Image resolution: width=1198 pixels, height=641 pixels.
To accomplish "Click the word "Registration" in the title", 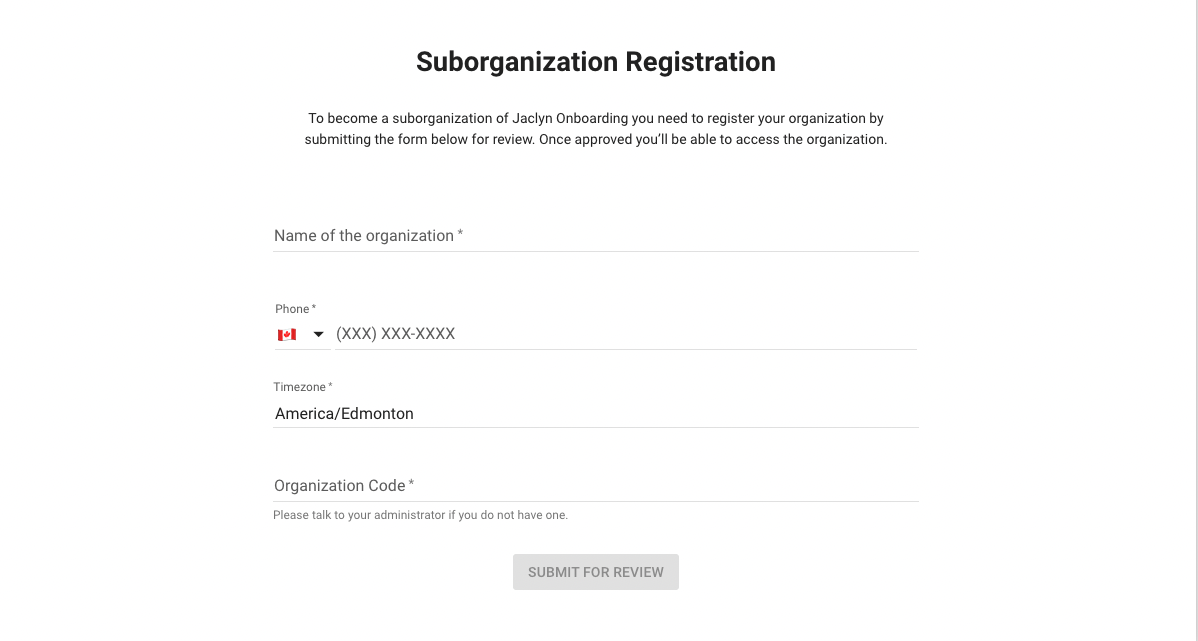I will coord(701,62).
